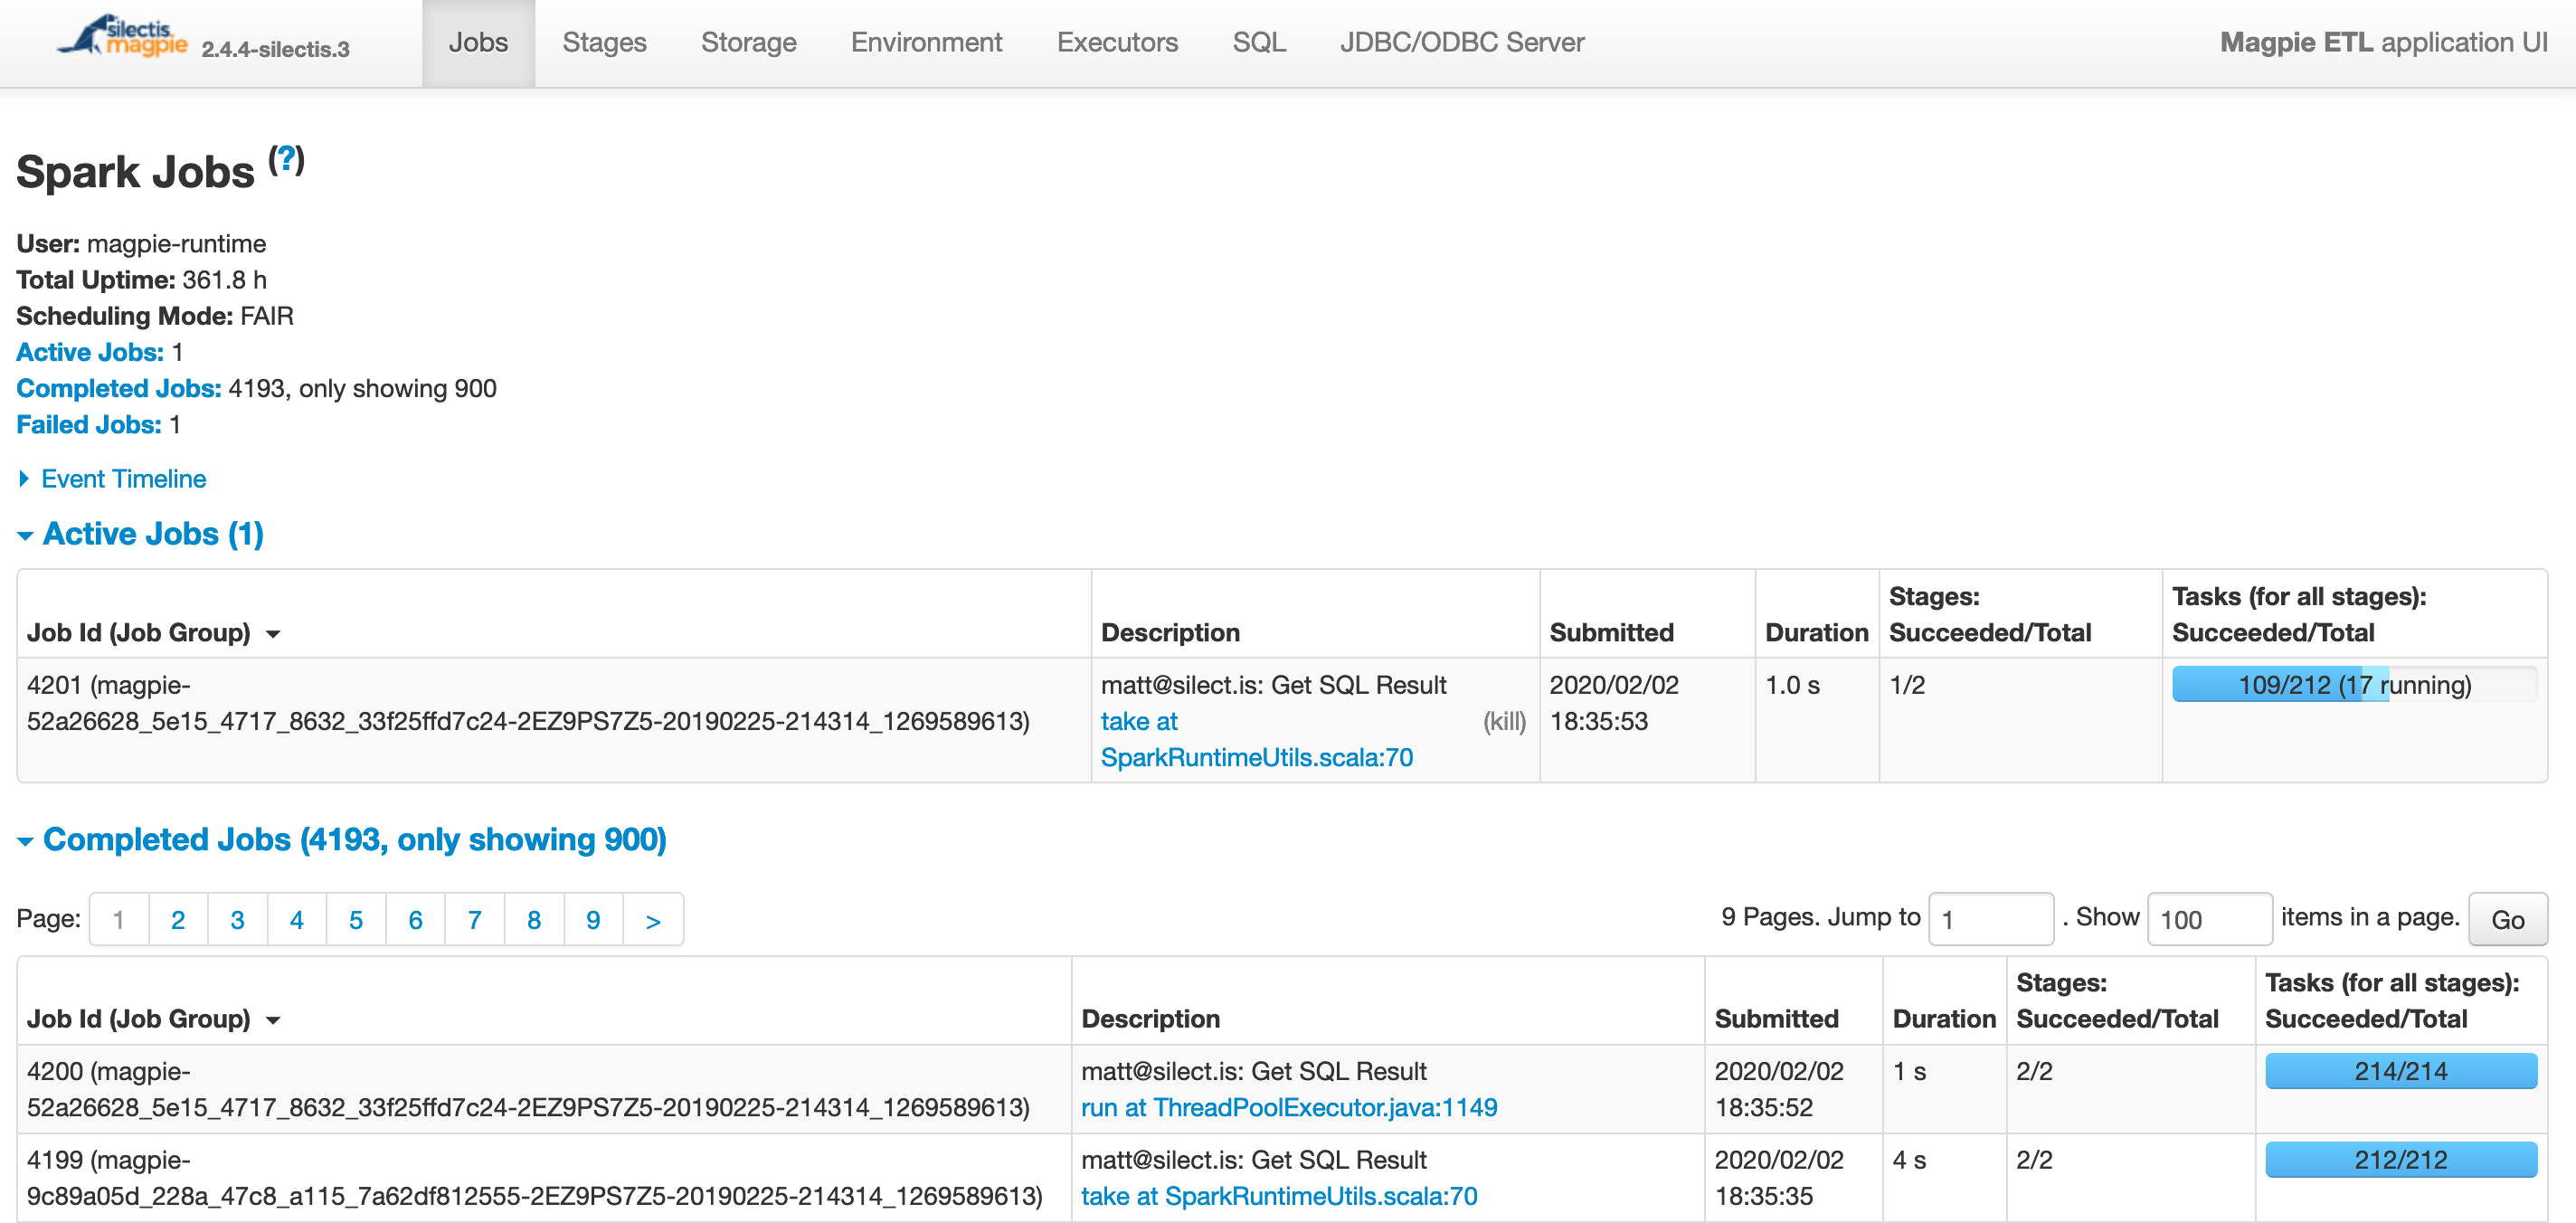
Task: Open the JDBC/ODBC Server tab
Action: (1462, 42)
